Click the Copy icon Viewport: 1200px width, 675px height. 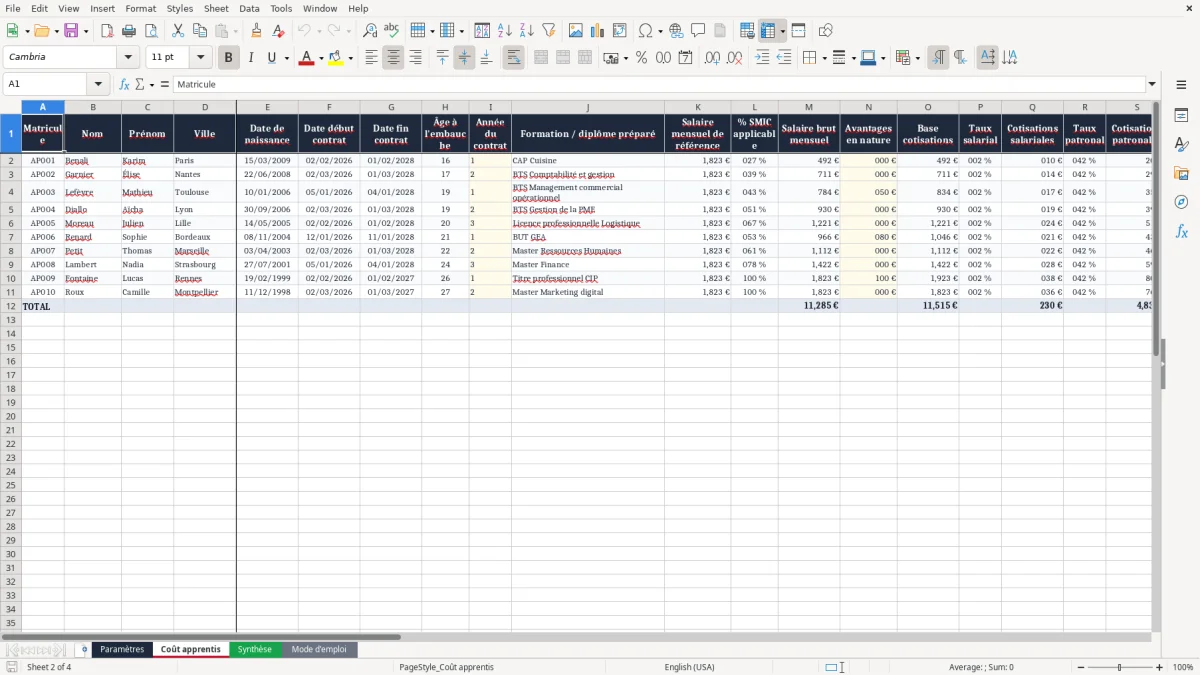tap(200, 31)
